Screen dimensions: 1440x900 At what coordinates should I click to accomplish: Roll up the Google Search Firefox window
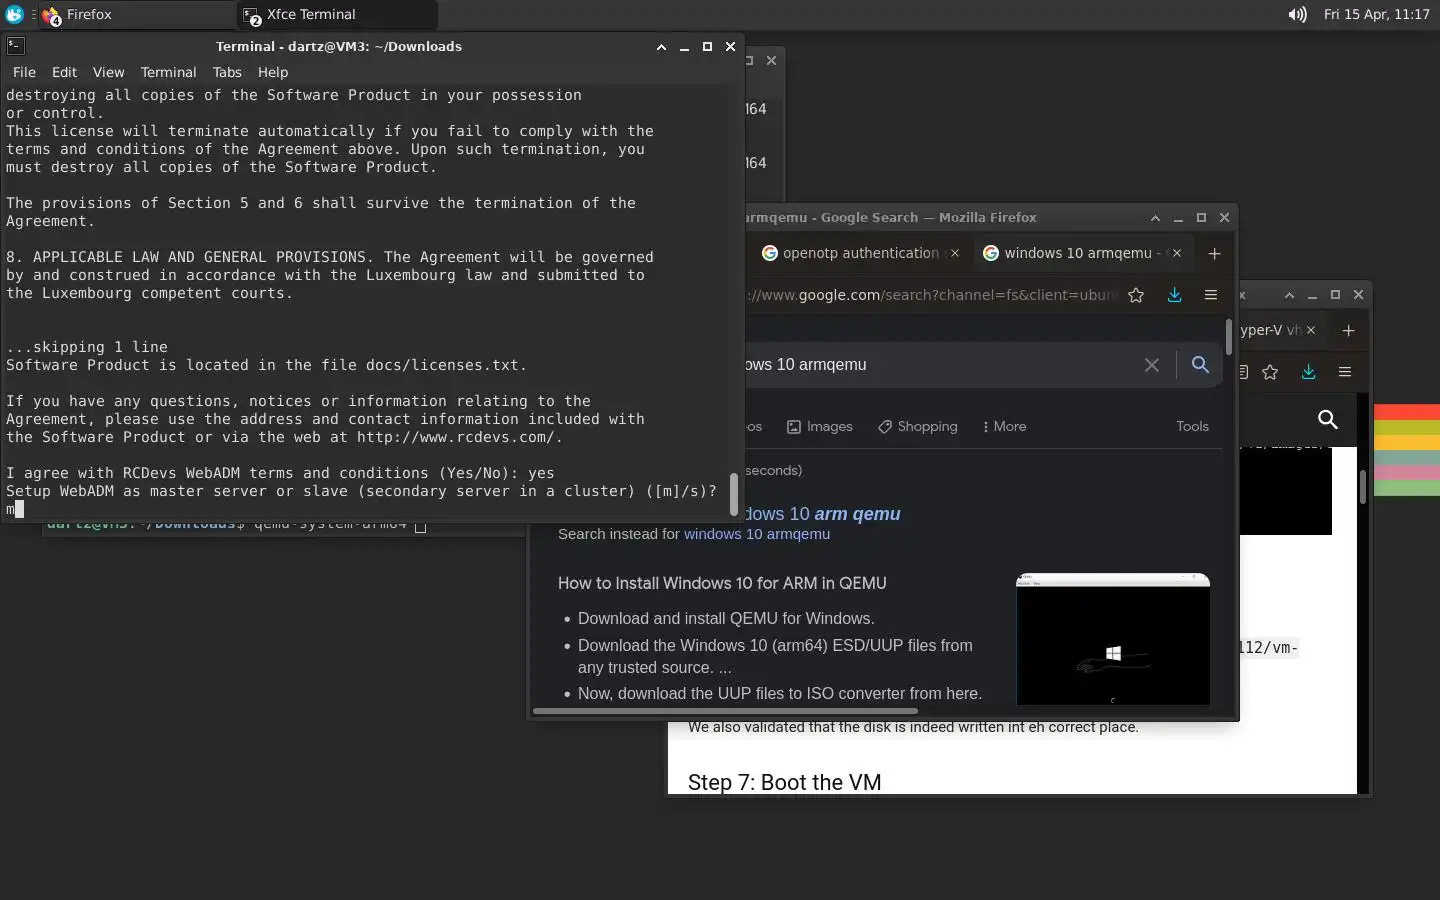[1155, 218]
